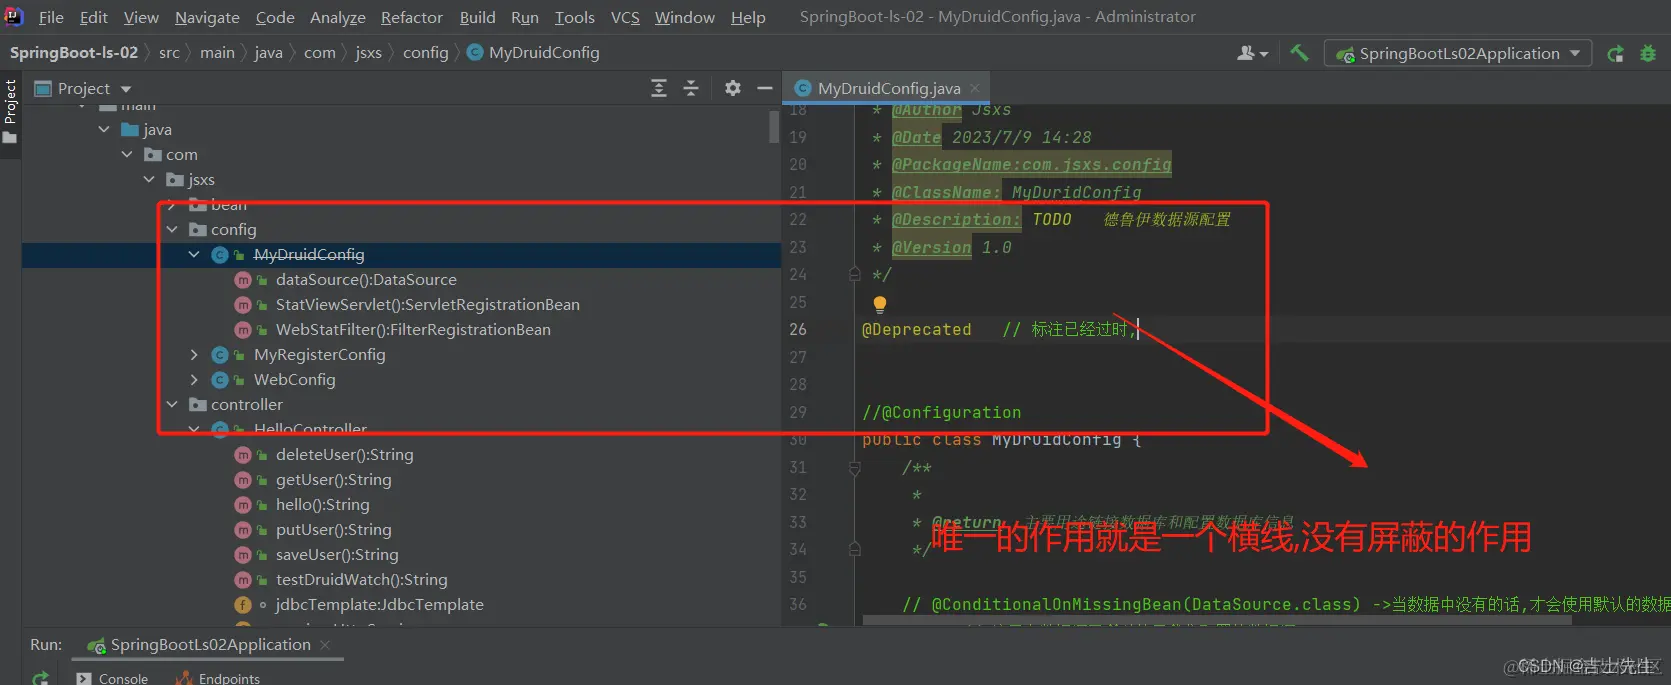The height and width of the screenshot is (685, 1671).
Task: Select the MyDruidConfig.java editor tab
Action: pos(888,88)
